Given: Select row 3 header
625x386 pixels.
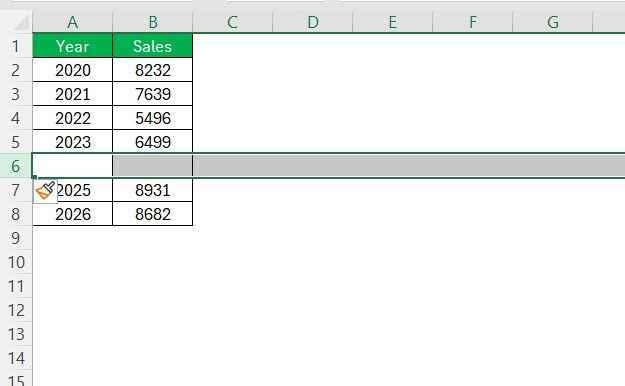Looking at the screenshot, I should pos(16,94).
